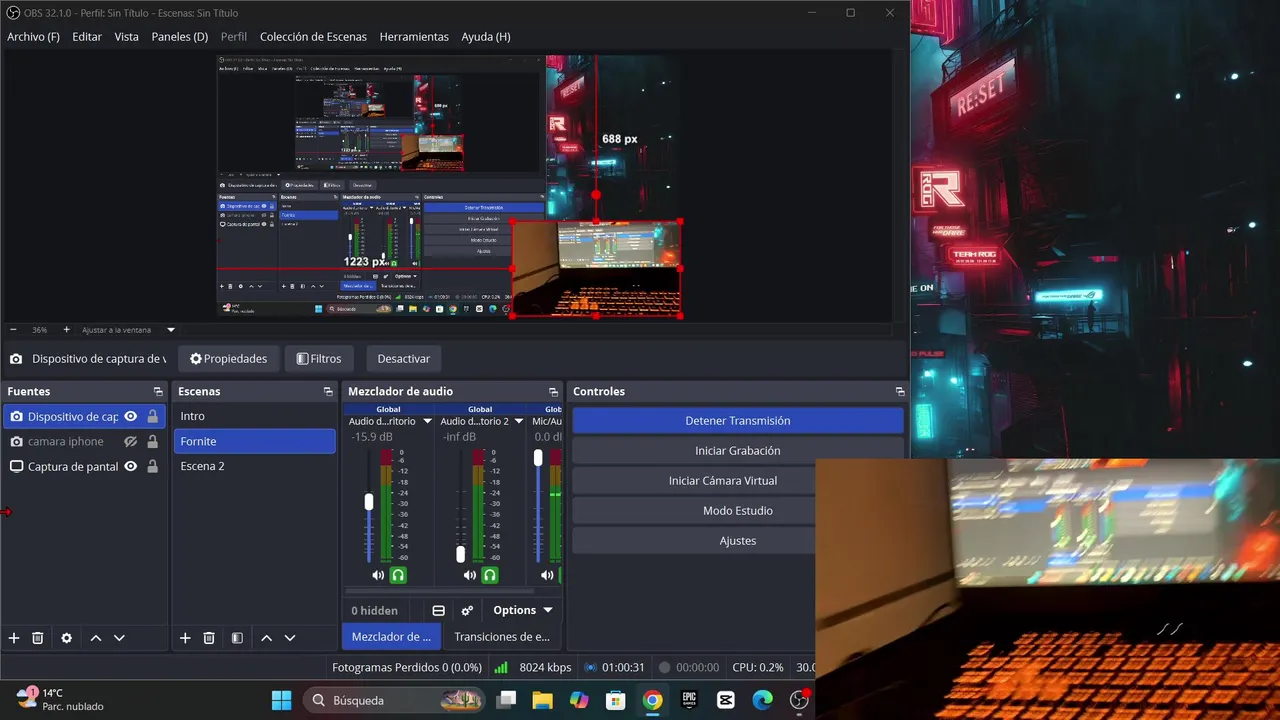Switch audio mixer layout icon

click(x=438, y=611)
